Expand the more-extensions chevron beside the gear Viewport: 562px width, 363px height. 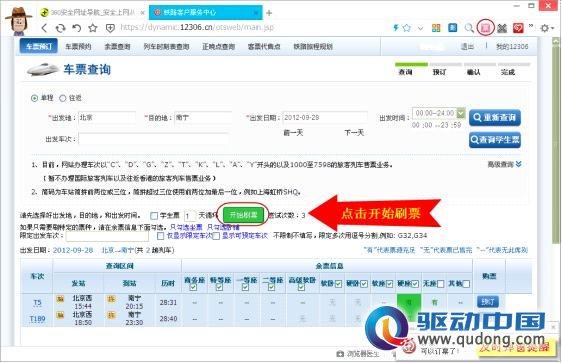(x=531, y=26)
